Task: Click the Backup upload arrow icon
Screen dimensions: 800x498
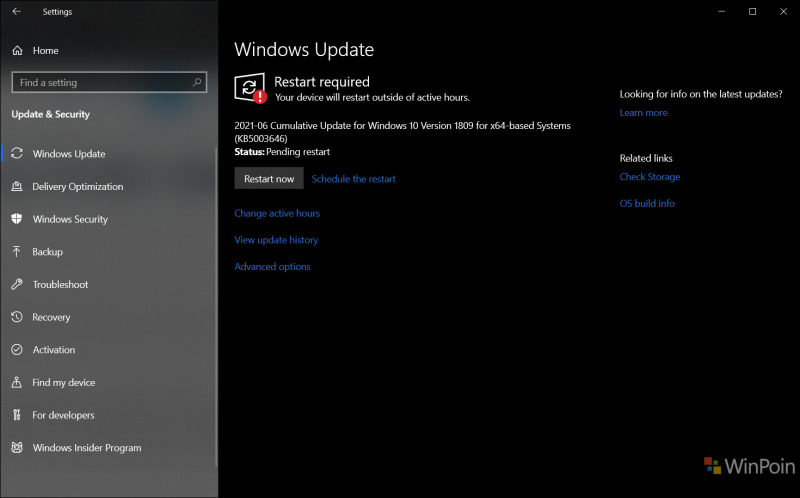Action: (x=17, y=252)
